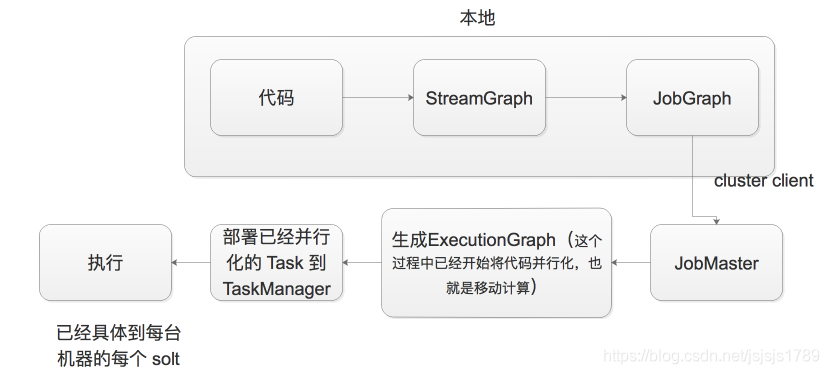Click the 已经具体到每台机器的每个 solt caption
The image size is (829, 374).
(x=118, y=346)
